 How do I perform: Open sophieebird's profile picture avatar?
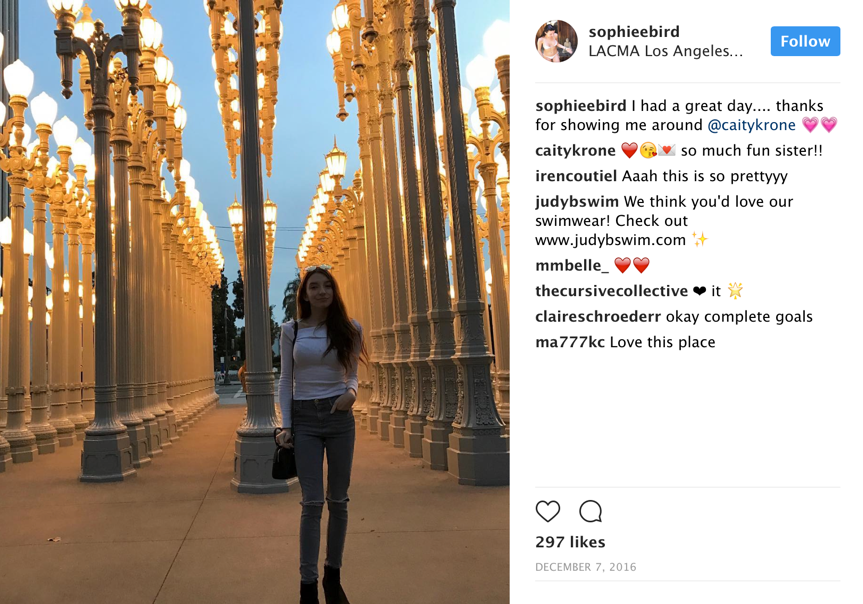click(556, 41)
